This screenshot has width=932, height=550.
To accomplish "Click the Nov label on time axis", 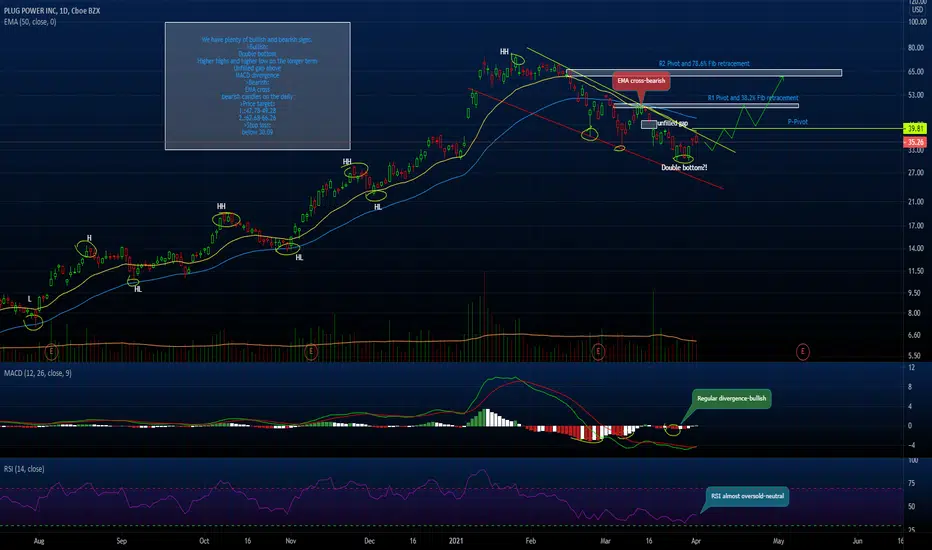I will point(291,541).
